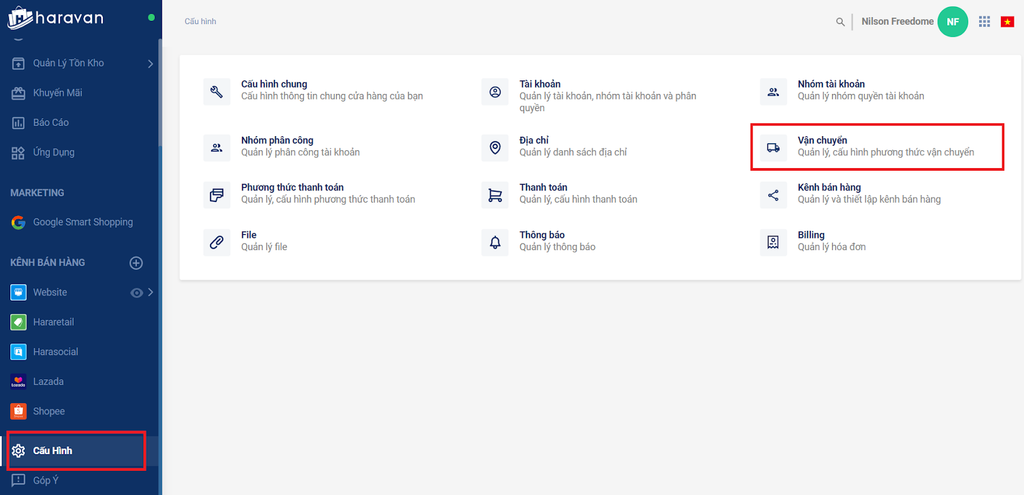Toggle the Website eye preview icon
This screenshot has height=495, width=1024.
point(136,293)
